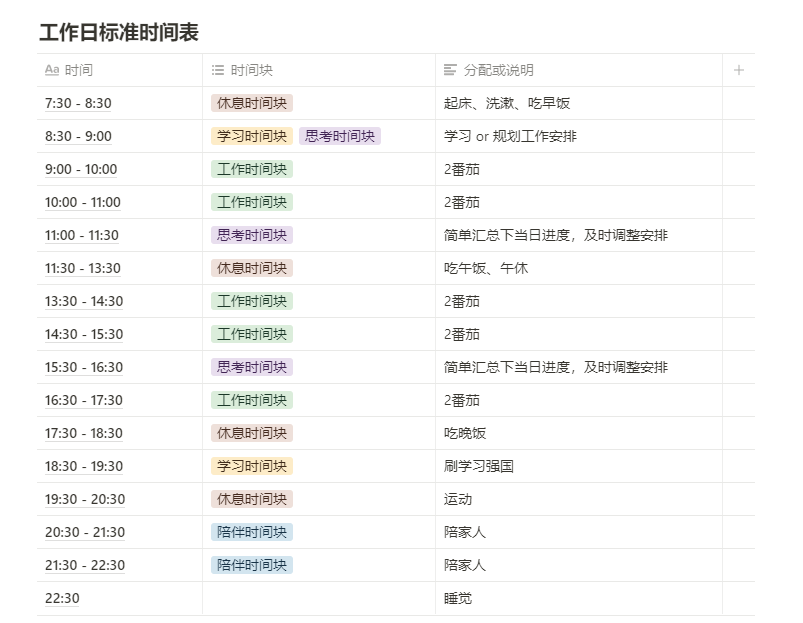Click 2番茄 cell in 10:00 - 11:00 row
The image size is (803, 623).
point(579,202)
